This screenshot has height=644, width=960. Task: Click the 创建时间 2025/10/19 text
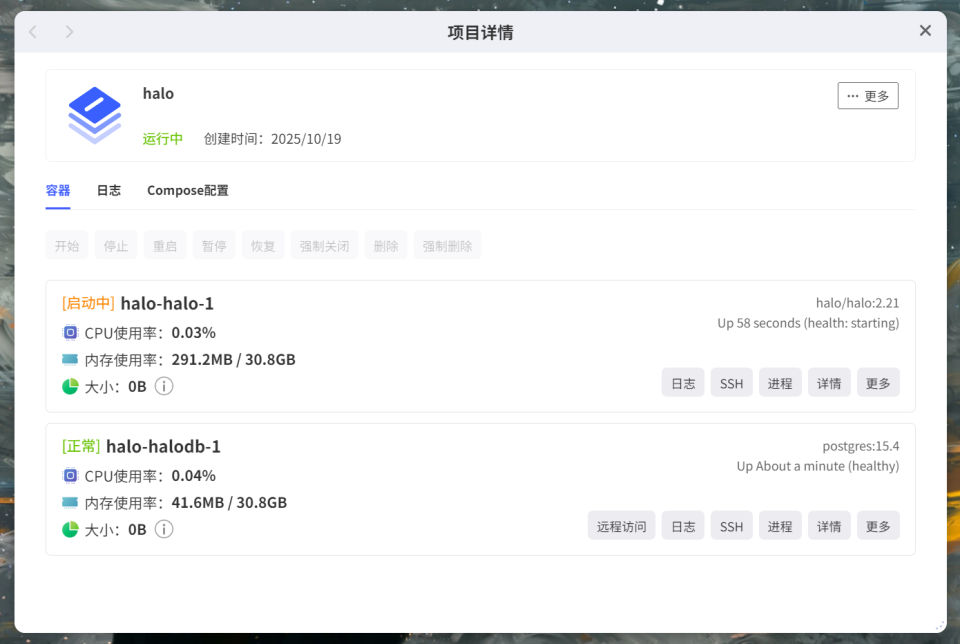click(272, 139)
